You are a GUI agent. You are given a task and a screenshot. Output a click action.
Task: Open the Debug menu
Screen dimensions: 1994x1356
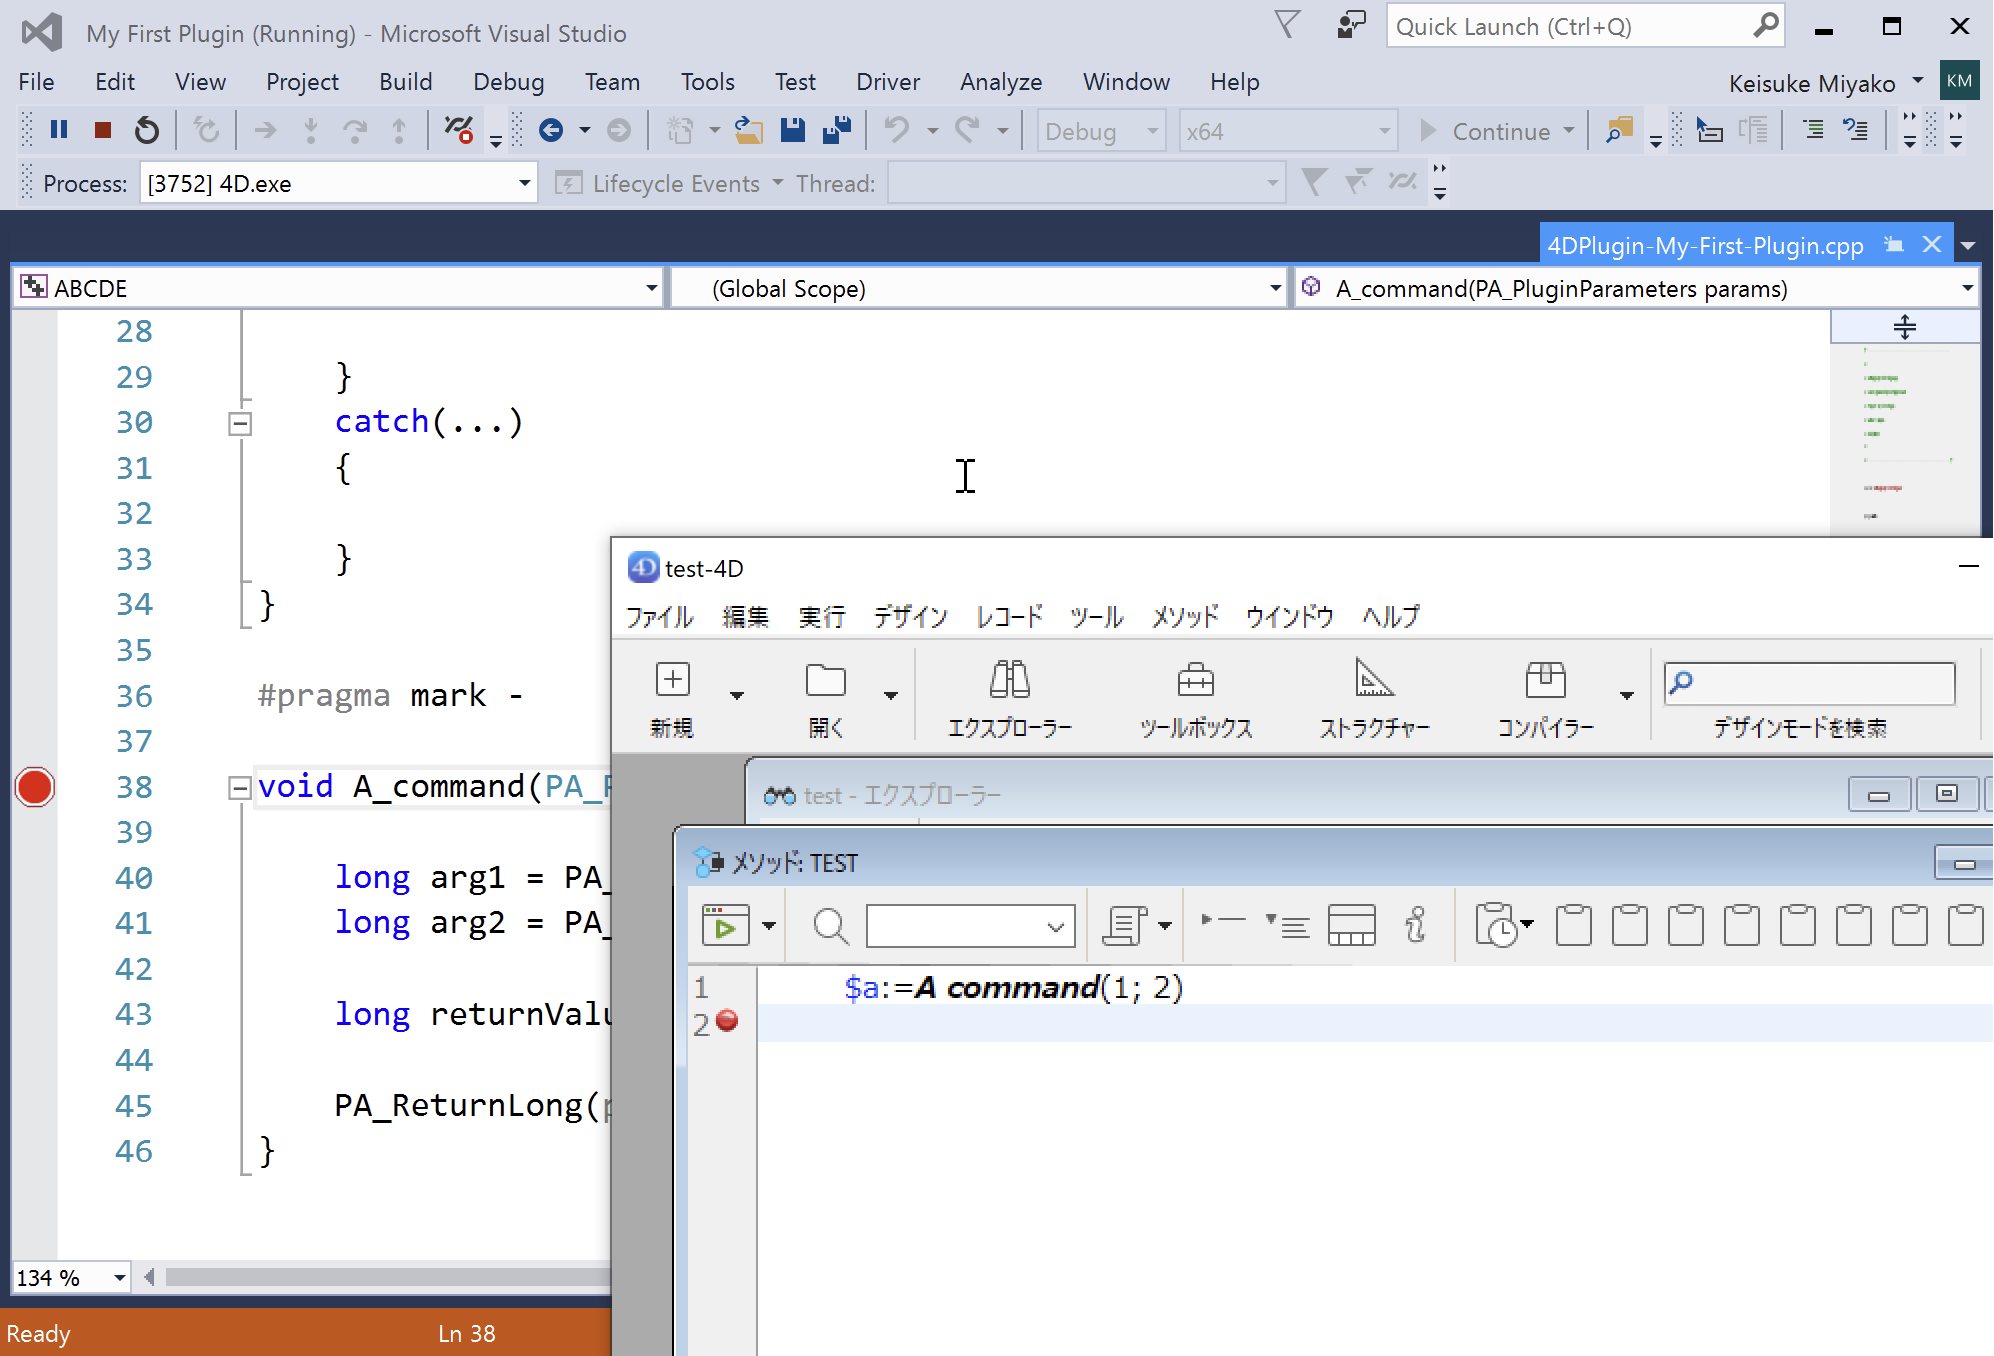(x=508, y=81)
